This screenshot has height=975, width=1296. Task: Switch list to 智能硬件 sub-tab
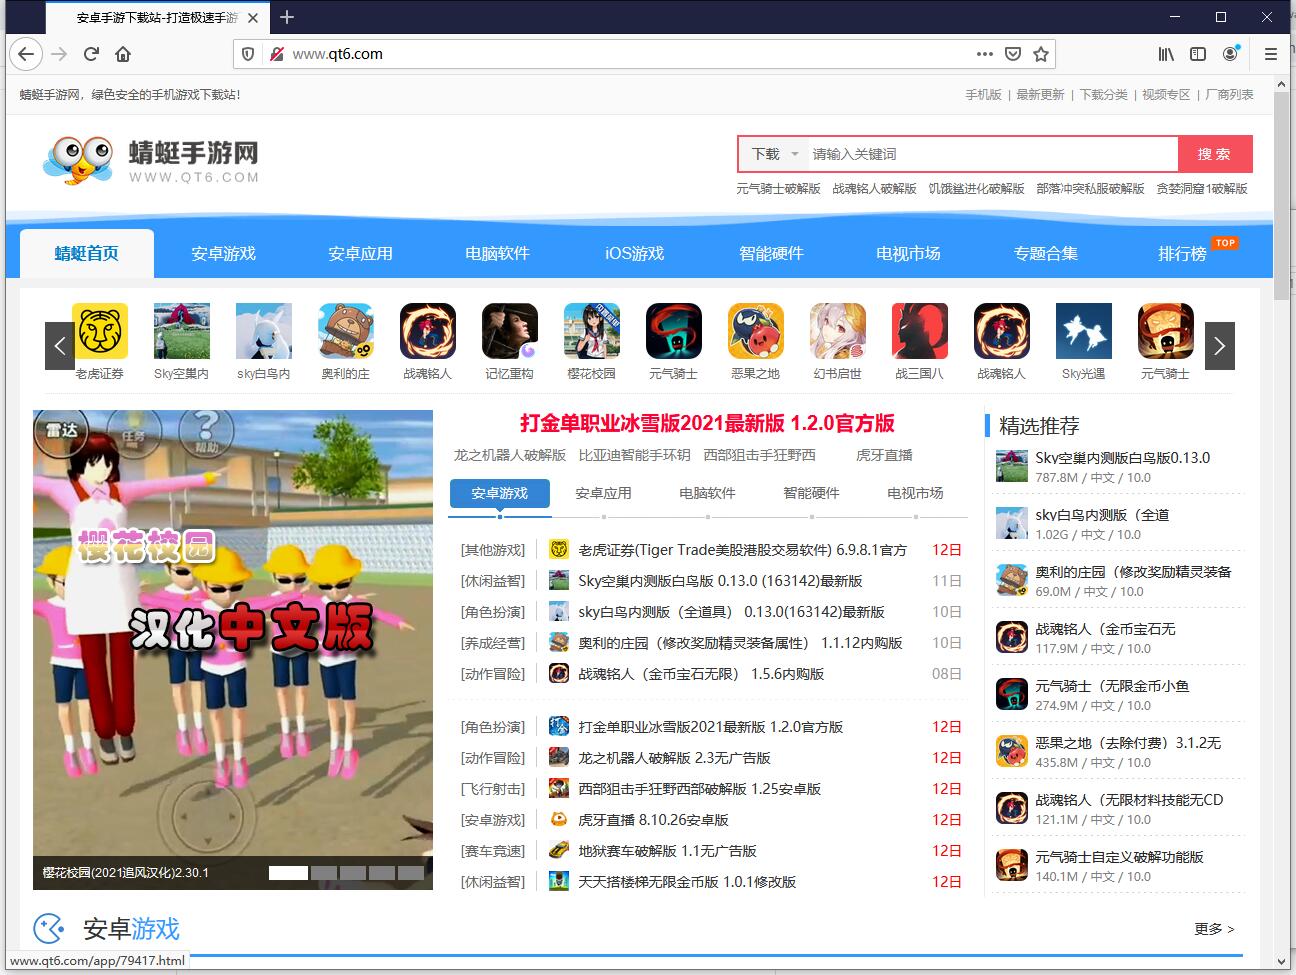coord(811,493)
